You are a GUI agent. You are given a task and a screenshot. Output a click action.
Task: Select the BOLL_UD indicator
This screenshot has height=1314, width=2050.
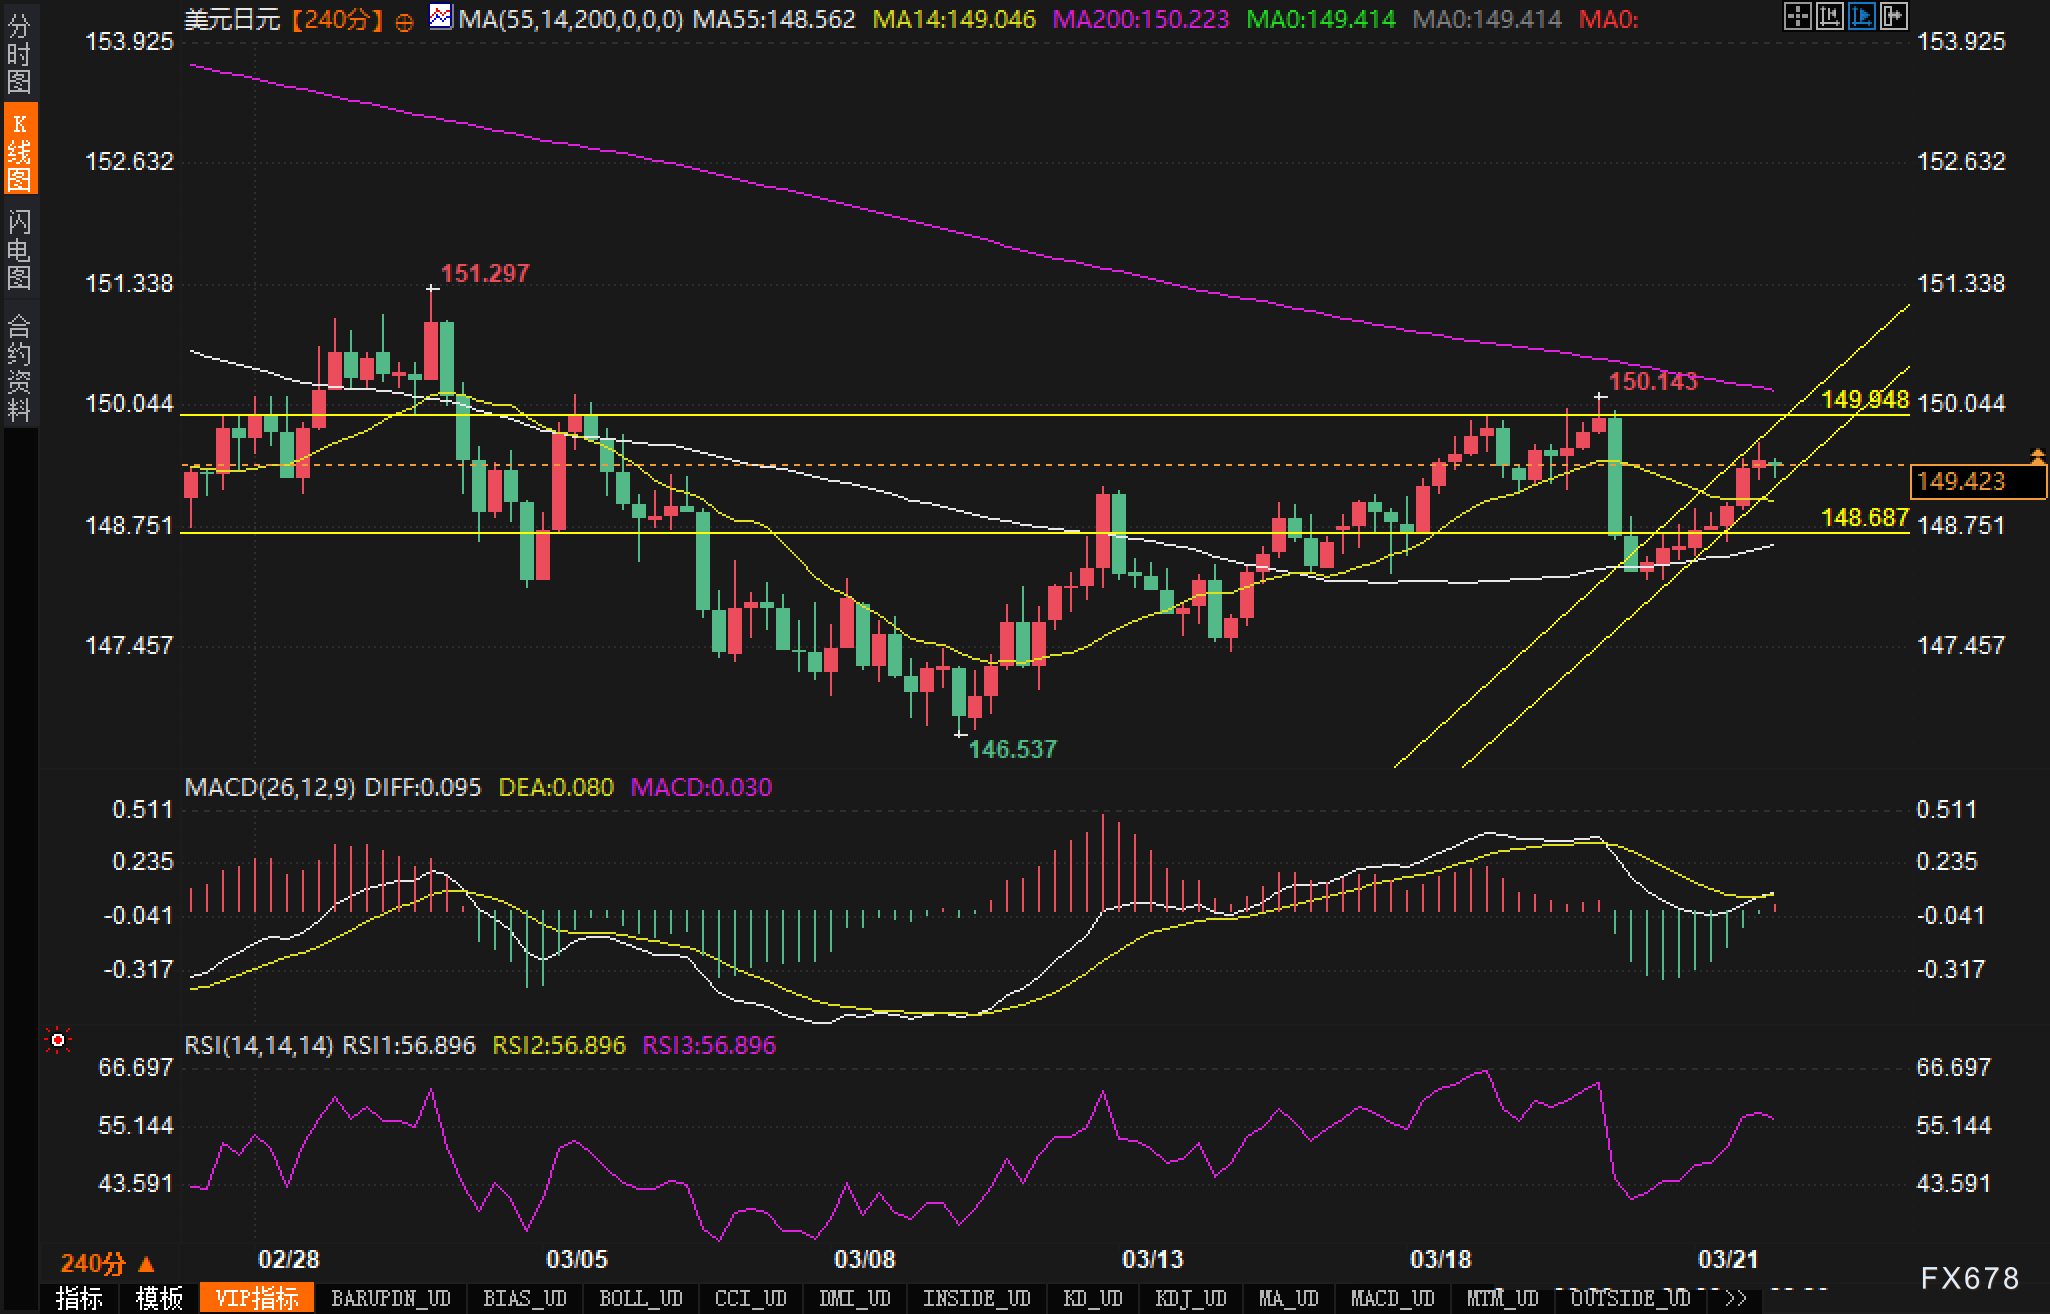tap(640, 1298)
